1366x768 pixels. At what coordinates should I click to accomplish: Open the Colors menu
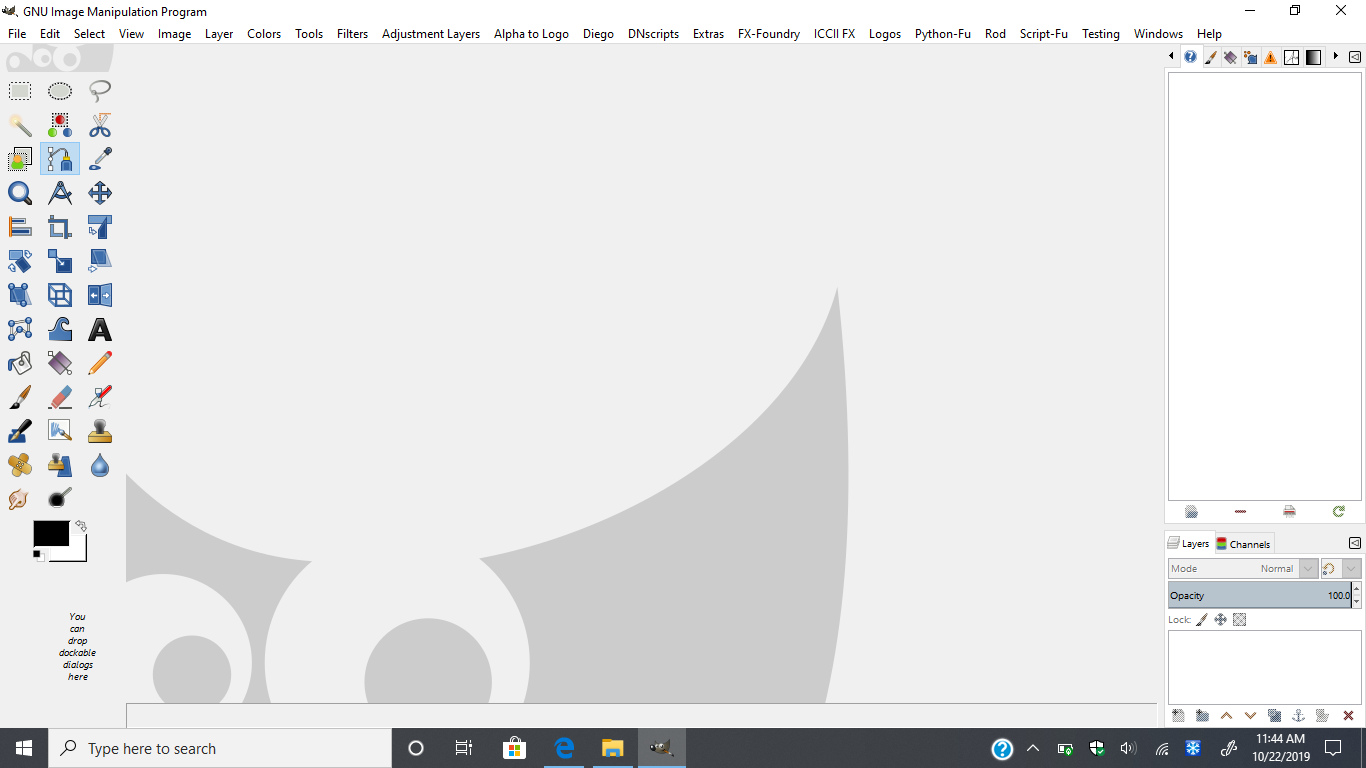click(x=264, y=34)
